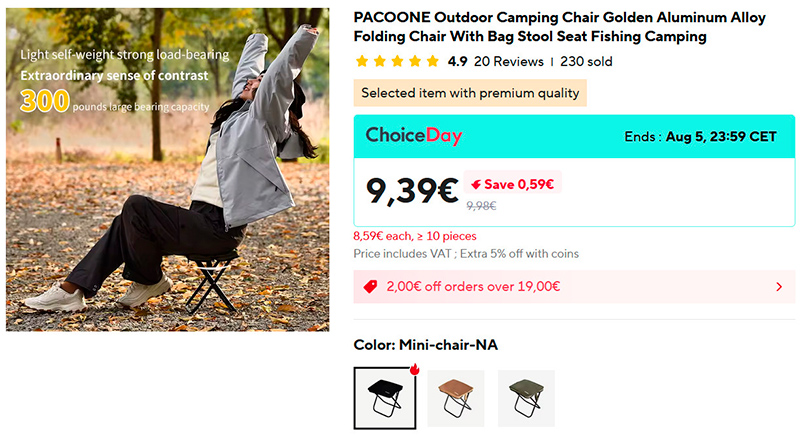800x442 pixels.
Task: Select the black mini-chair color
Action: tap(384, 398)
